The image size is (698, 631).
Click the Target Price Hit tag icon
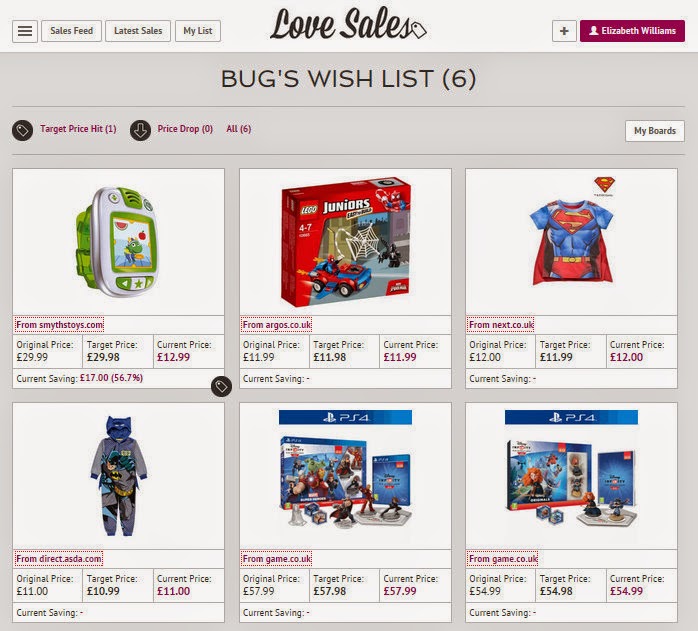(22, 130)
